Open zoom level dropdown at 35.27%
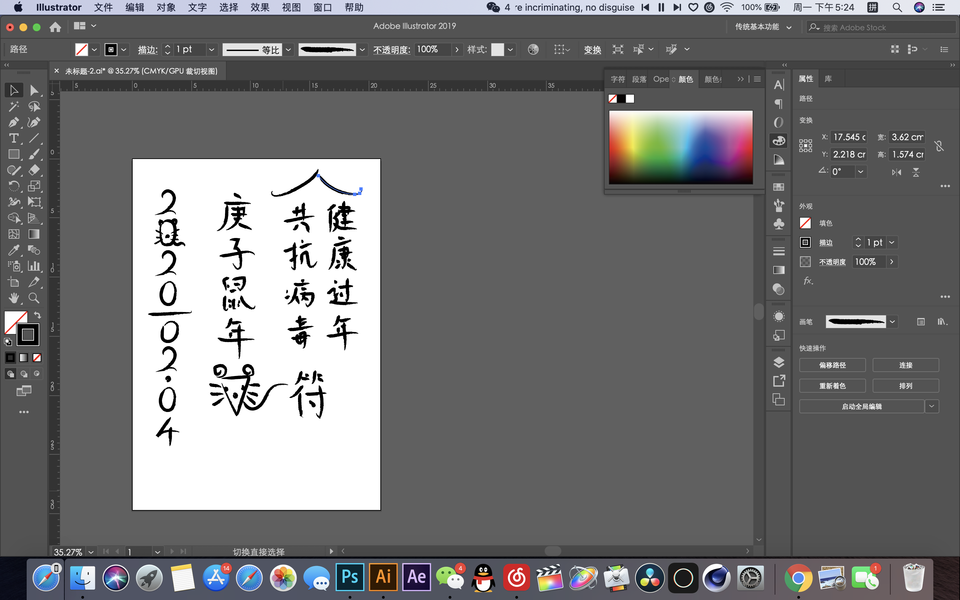 91,552
